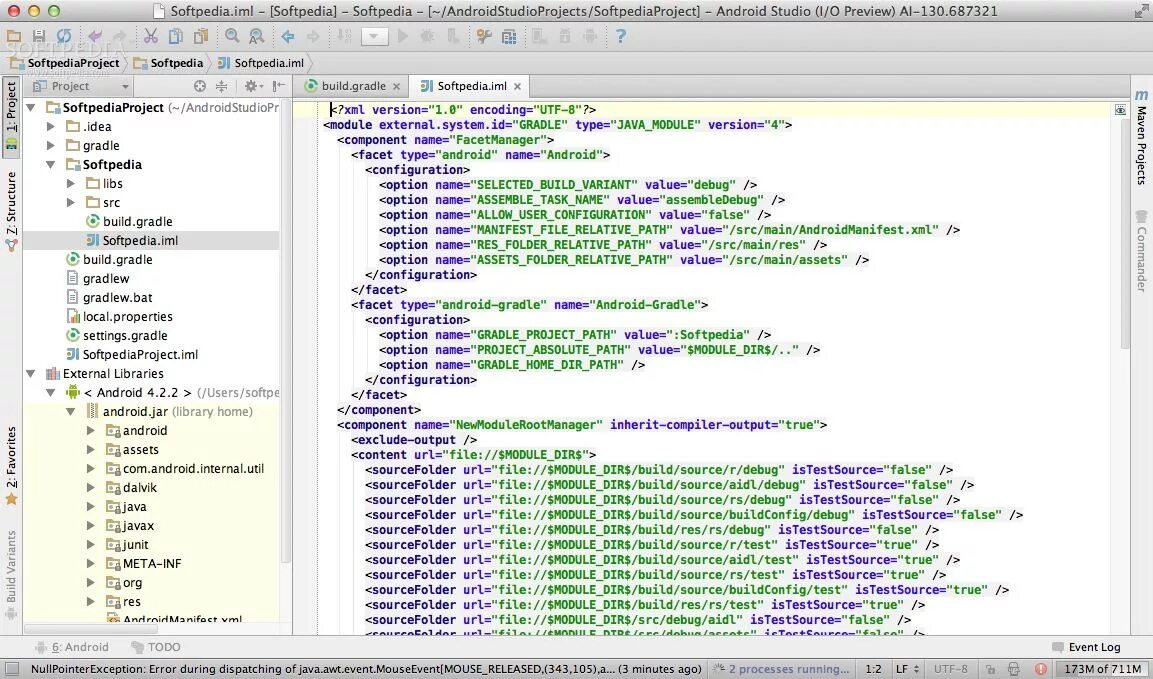
Task: Click the Run play icon
Action: (x=402, y=36)
